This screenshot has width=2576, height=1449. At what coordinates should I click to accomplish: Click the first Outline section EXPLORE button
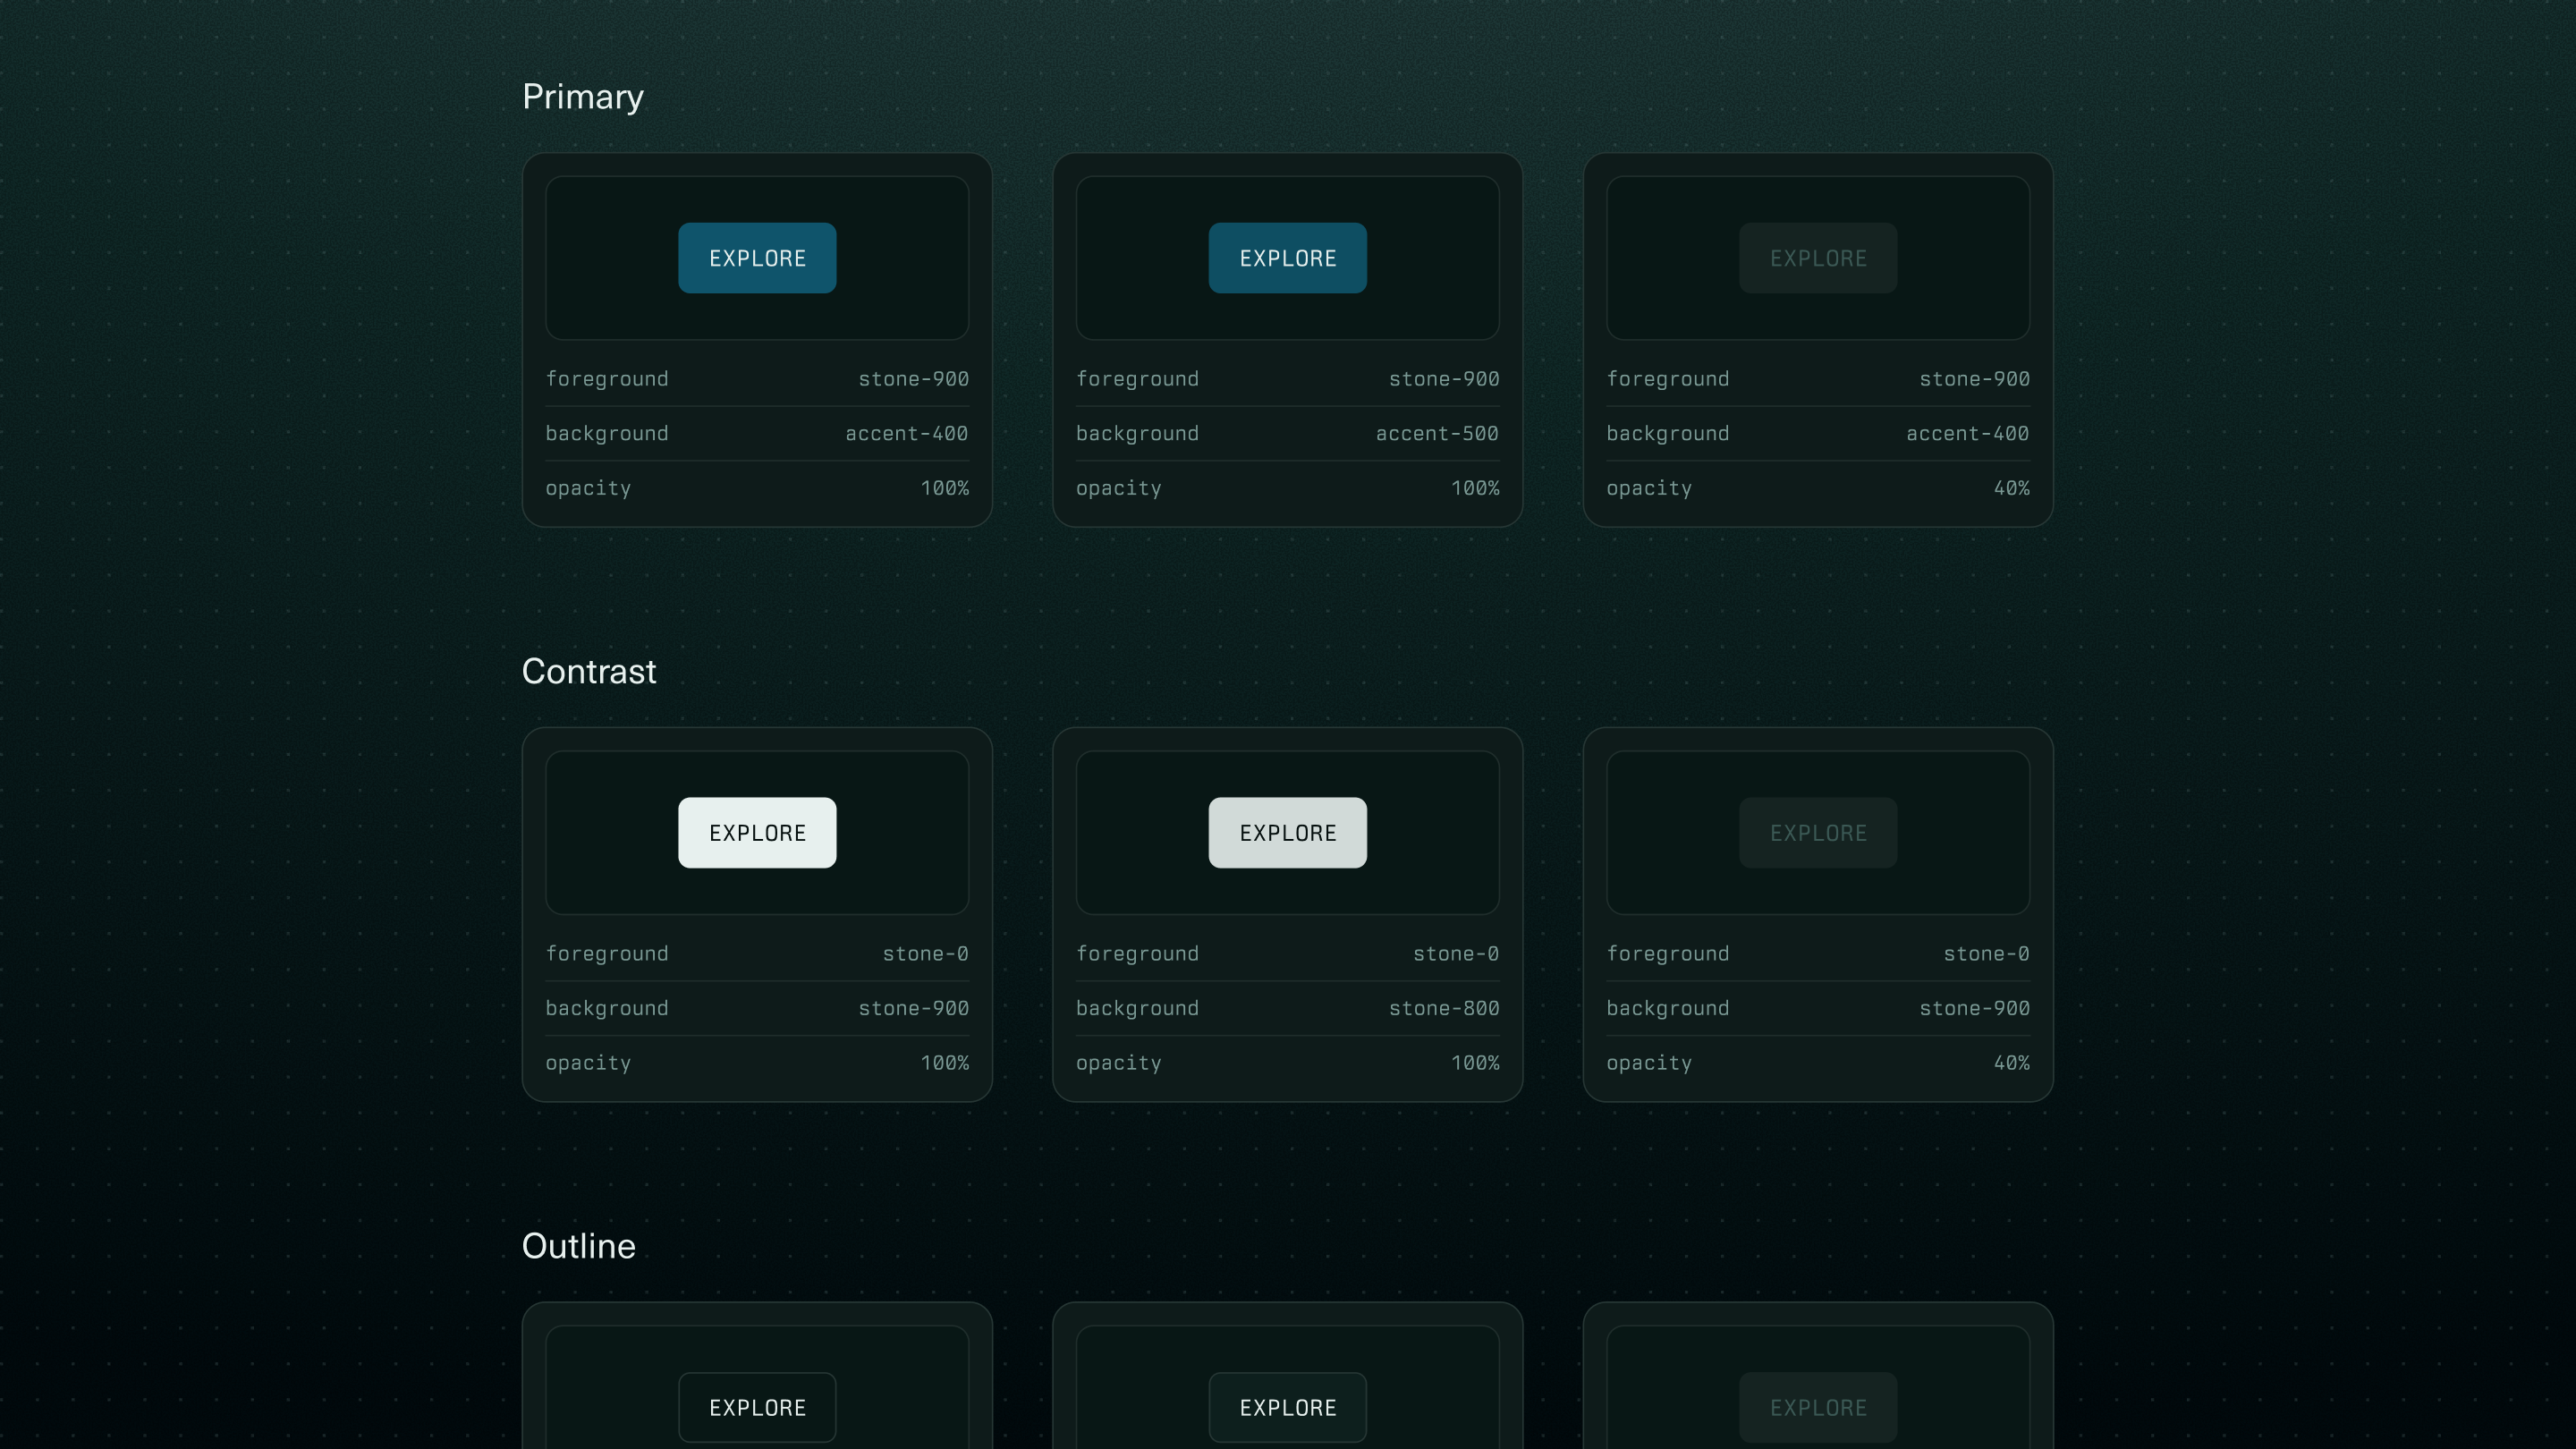[x=757, y=1407]
